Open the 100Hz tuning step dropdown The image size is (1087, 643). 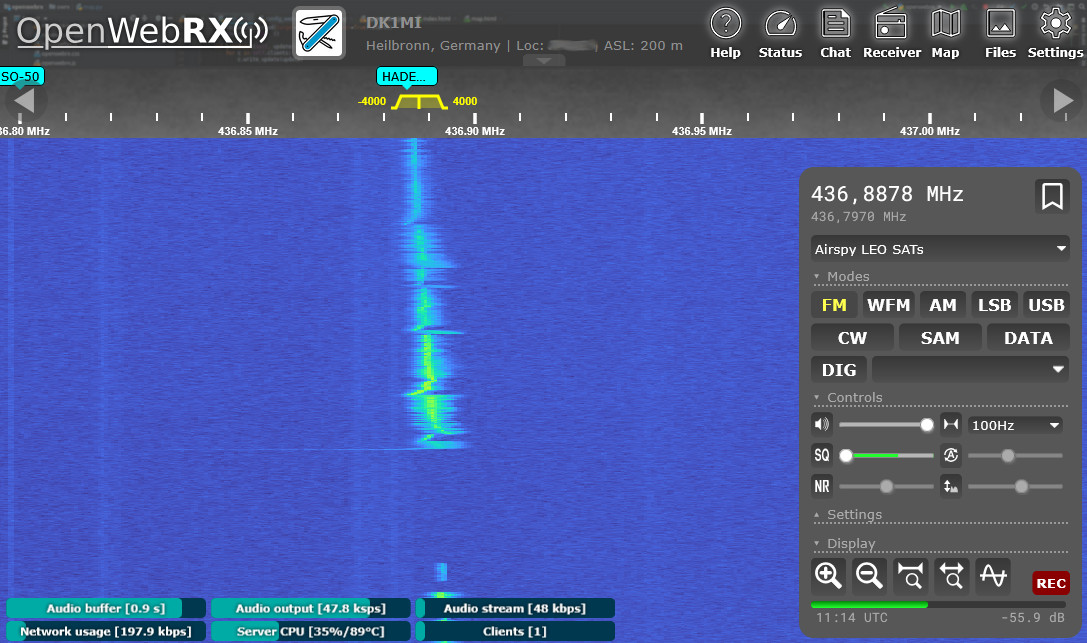[1015, 425]
